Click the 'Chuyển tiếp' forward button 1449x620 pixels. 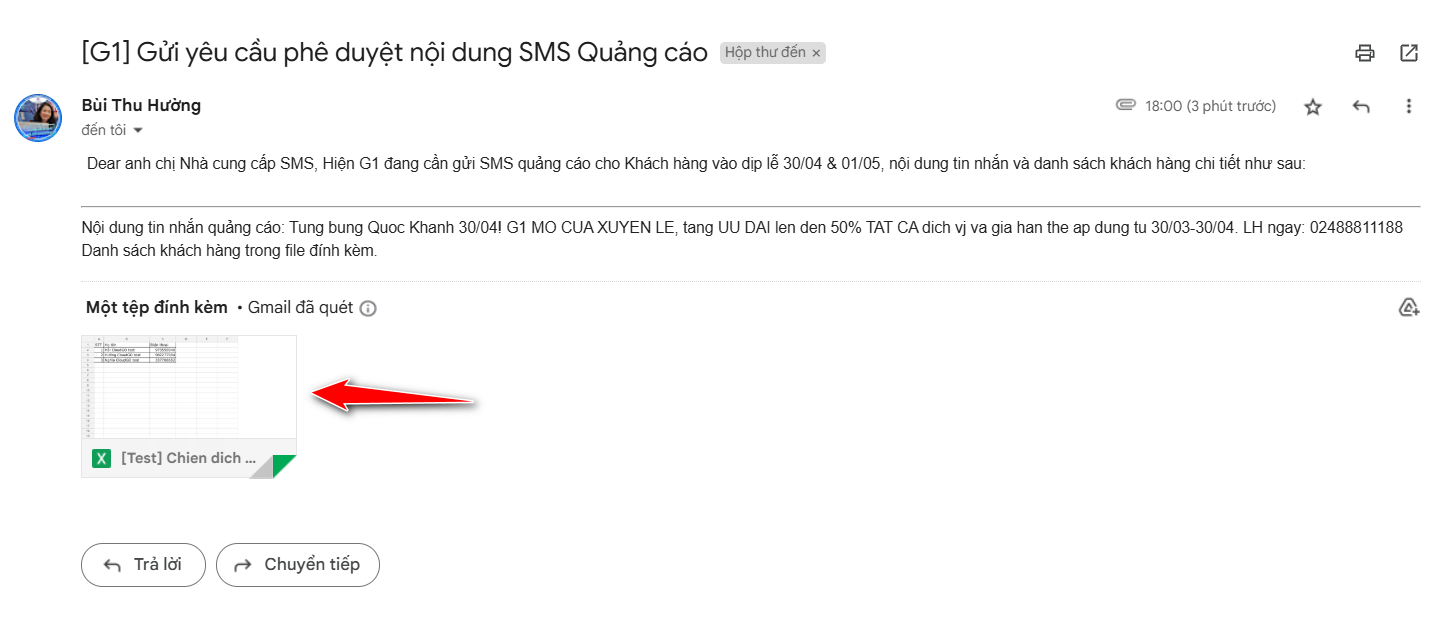point(298,565)
